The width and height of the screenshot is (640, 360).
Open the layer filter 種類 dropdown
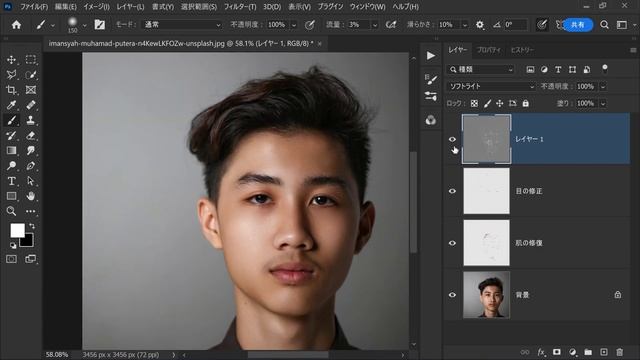coord(481,69)
